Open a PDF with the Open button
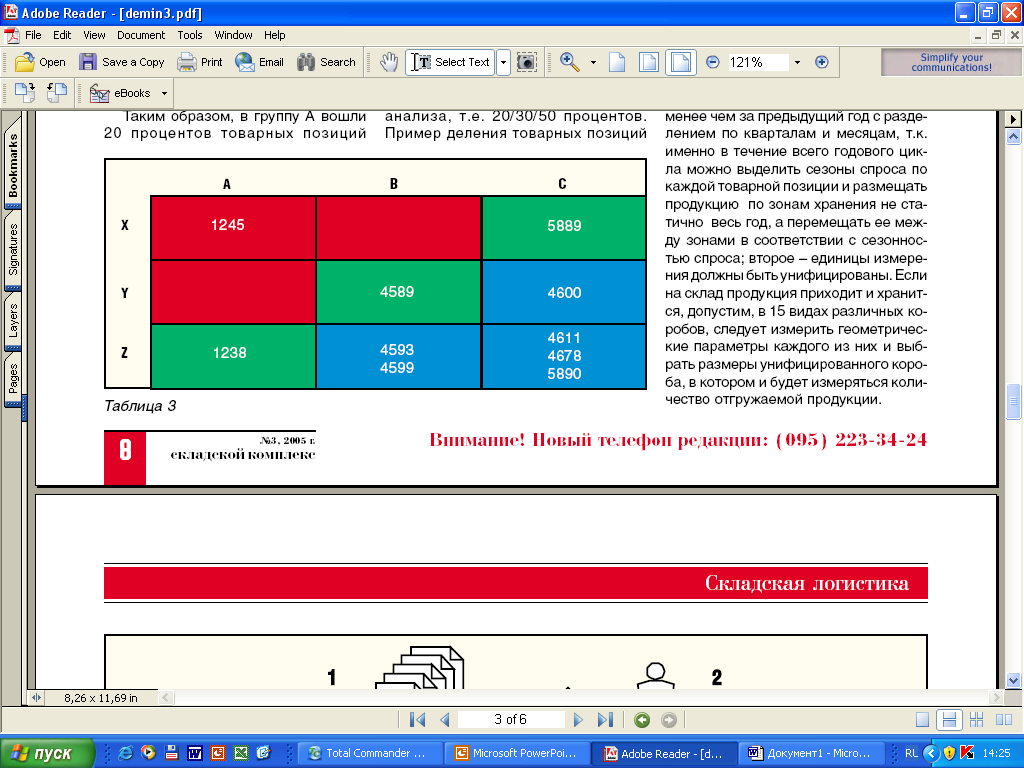 click(x=40, y=62)
